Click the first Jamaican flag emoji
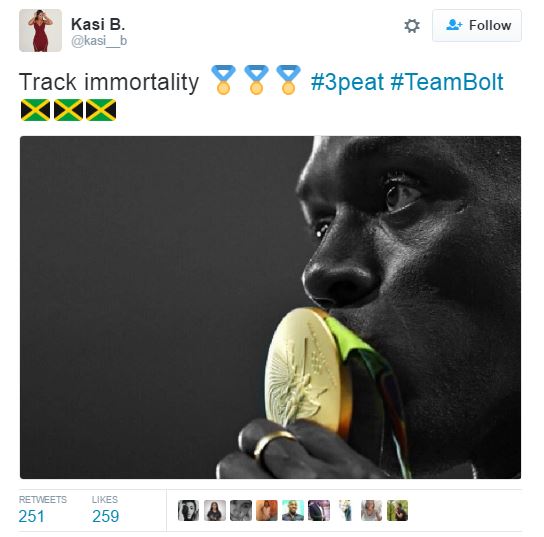 (35, 110)
